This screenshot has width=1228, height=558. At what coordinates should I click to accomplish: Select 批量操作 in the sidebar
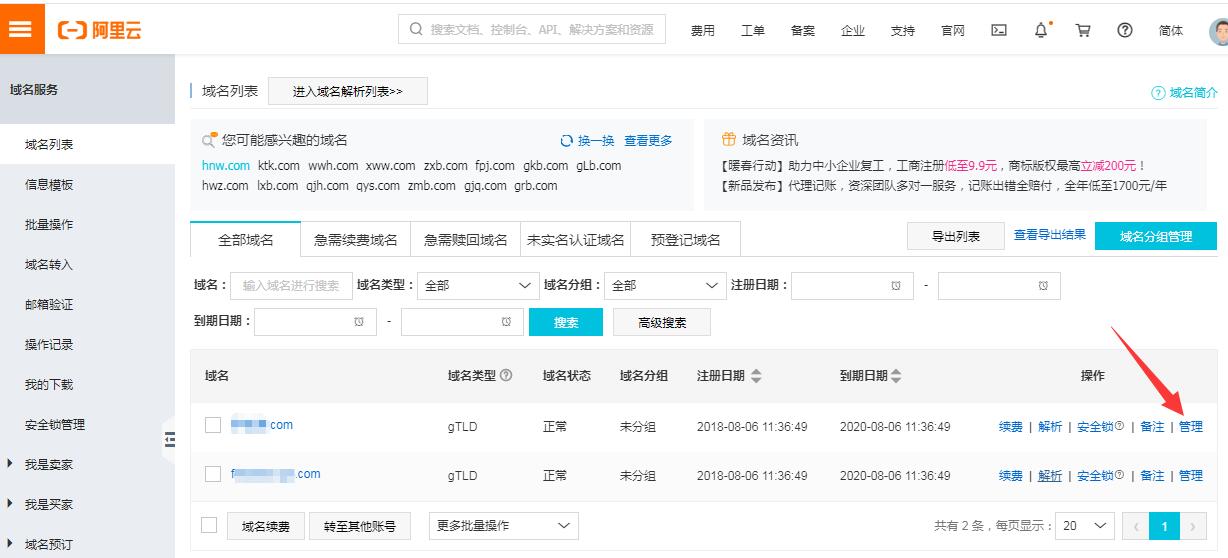coord(49,224)
